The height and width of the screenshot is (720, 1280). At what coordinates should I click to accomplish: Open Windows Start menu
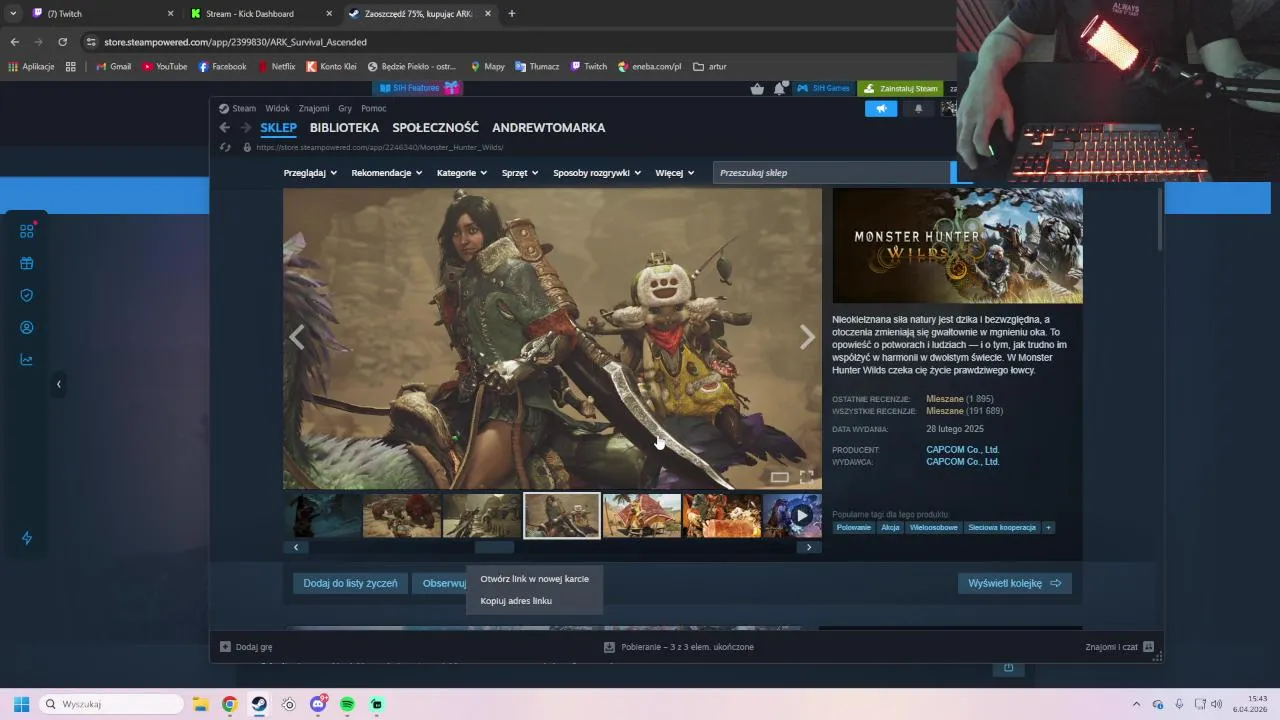[x=21, y=704]
